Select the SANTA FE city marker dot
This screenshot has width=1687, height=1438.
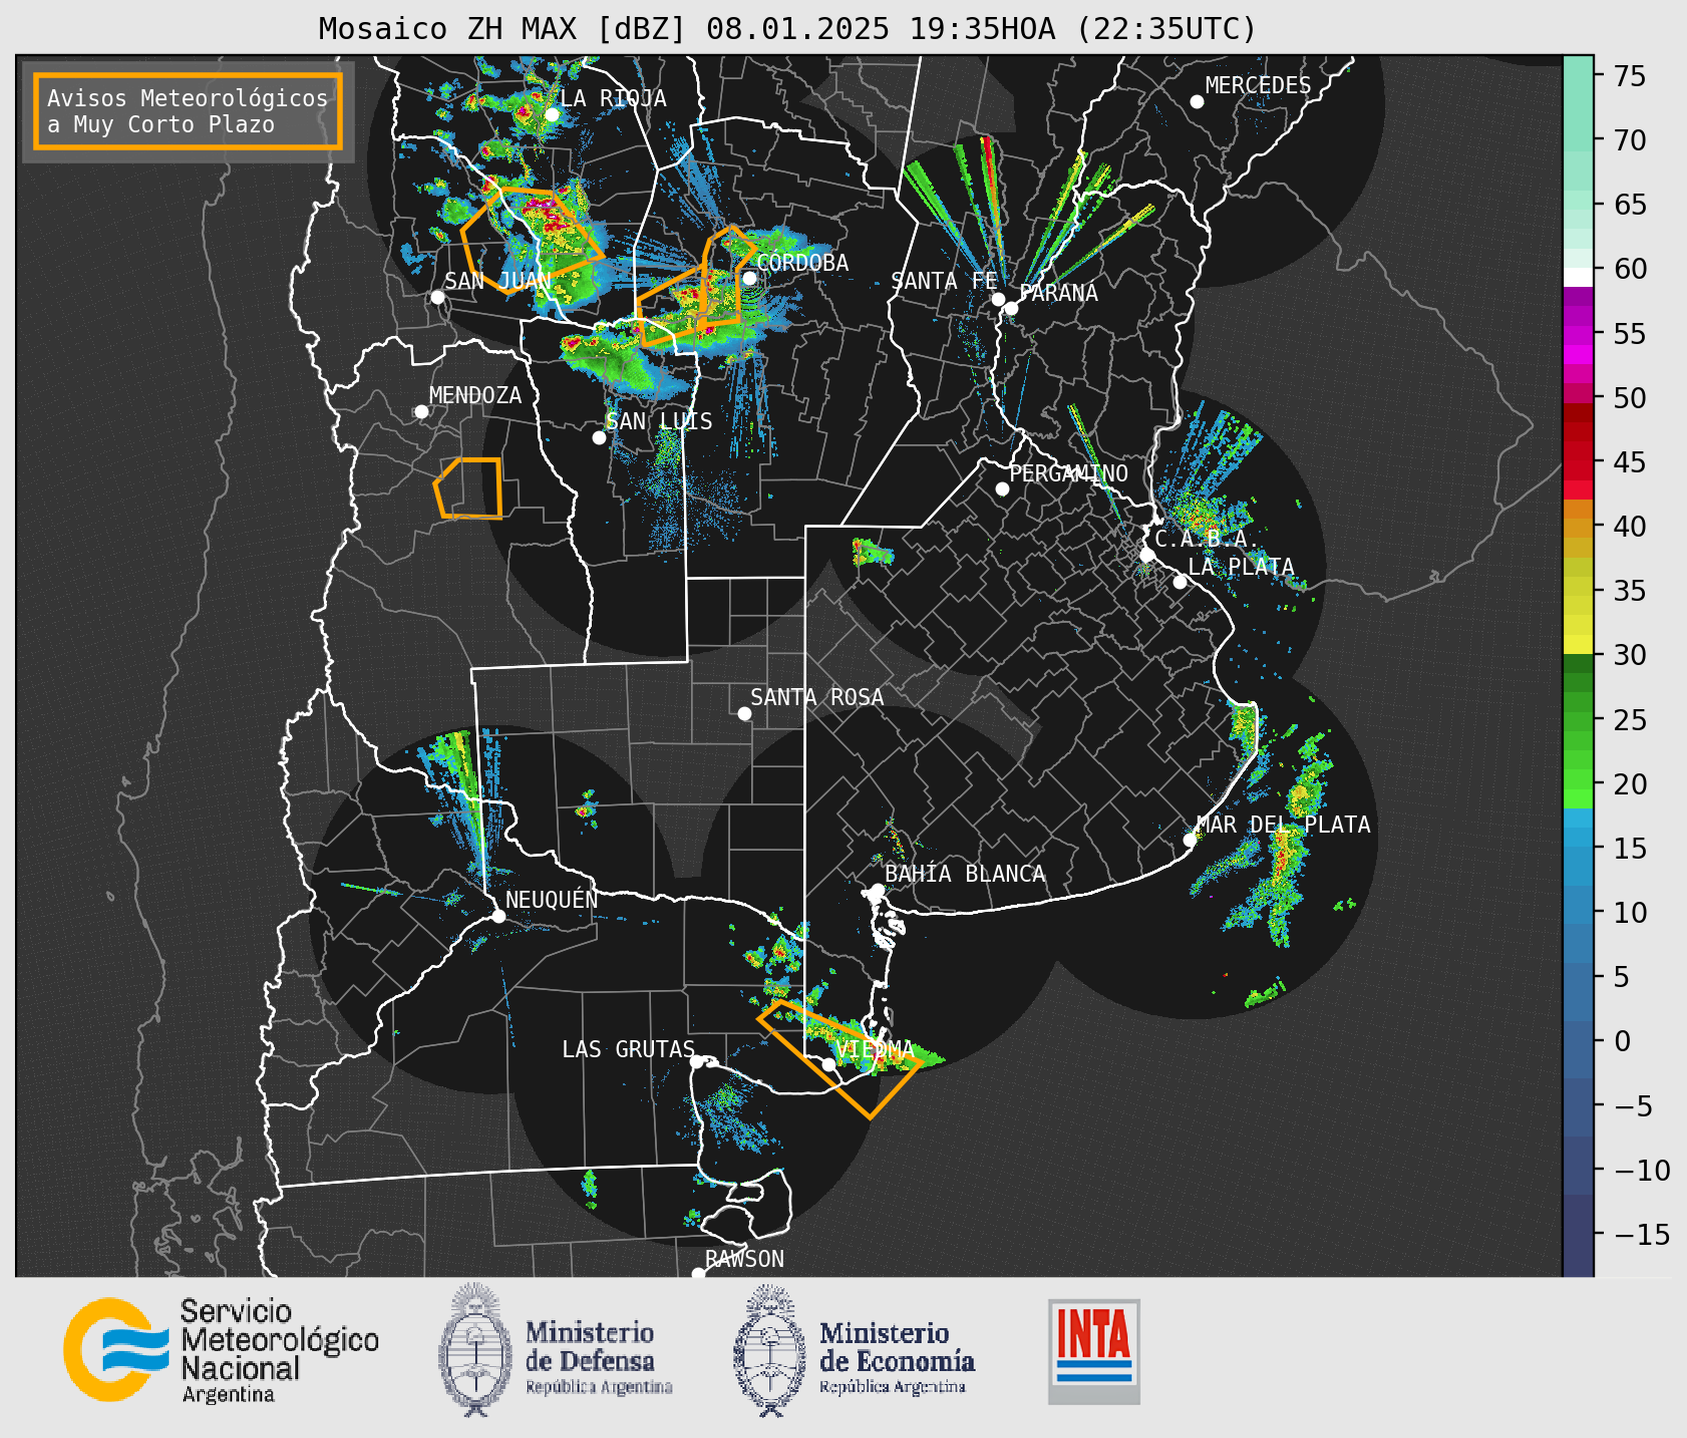[998, 299]
